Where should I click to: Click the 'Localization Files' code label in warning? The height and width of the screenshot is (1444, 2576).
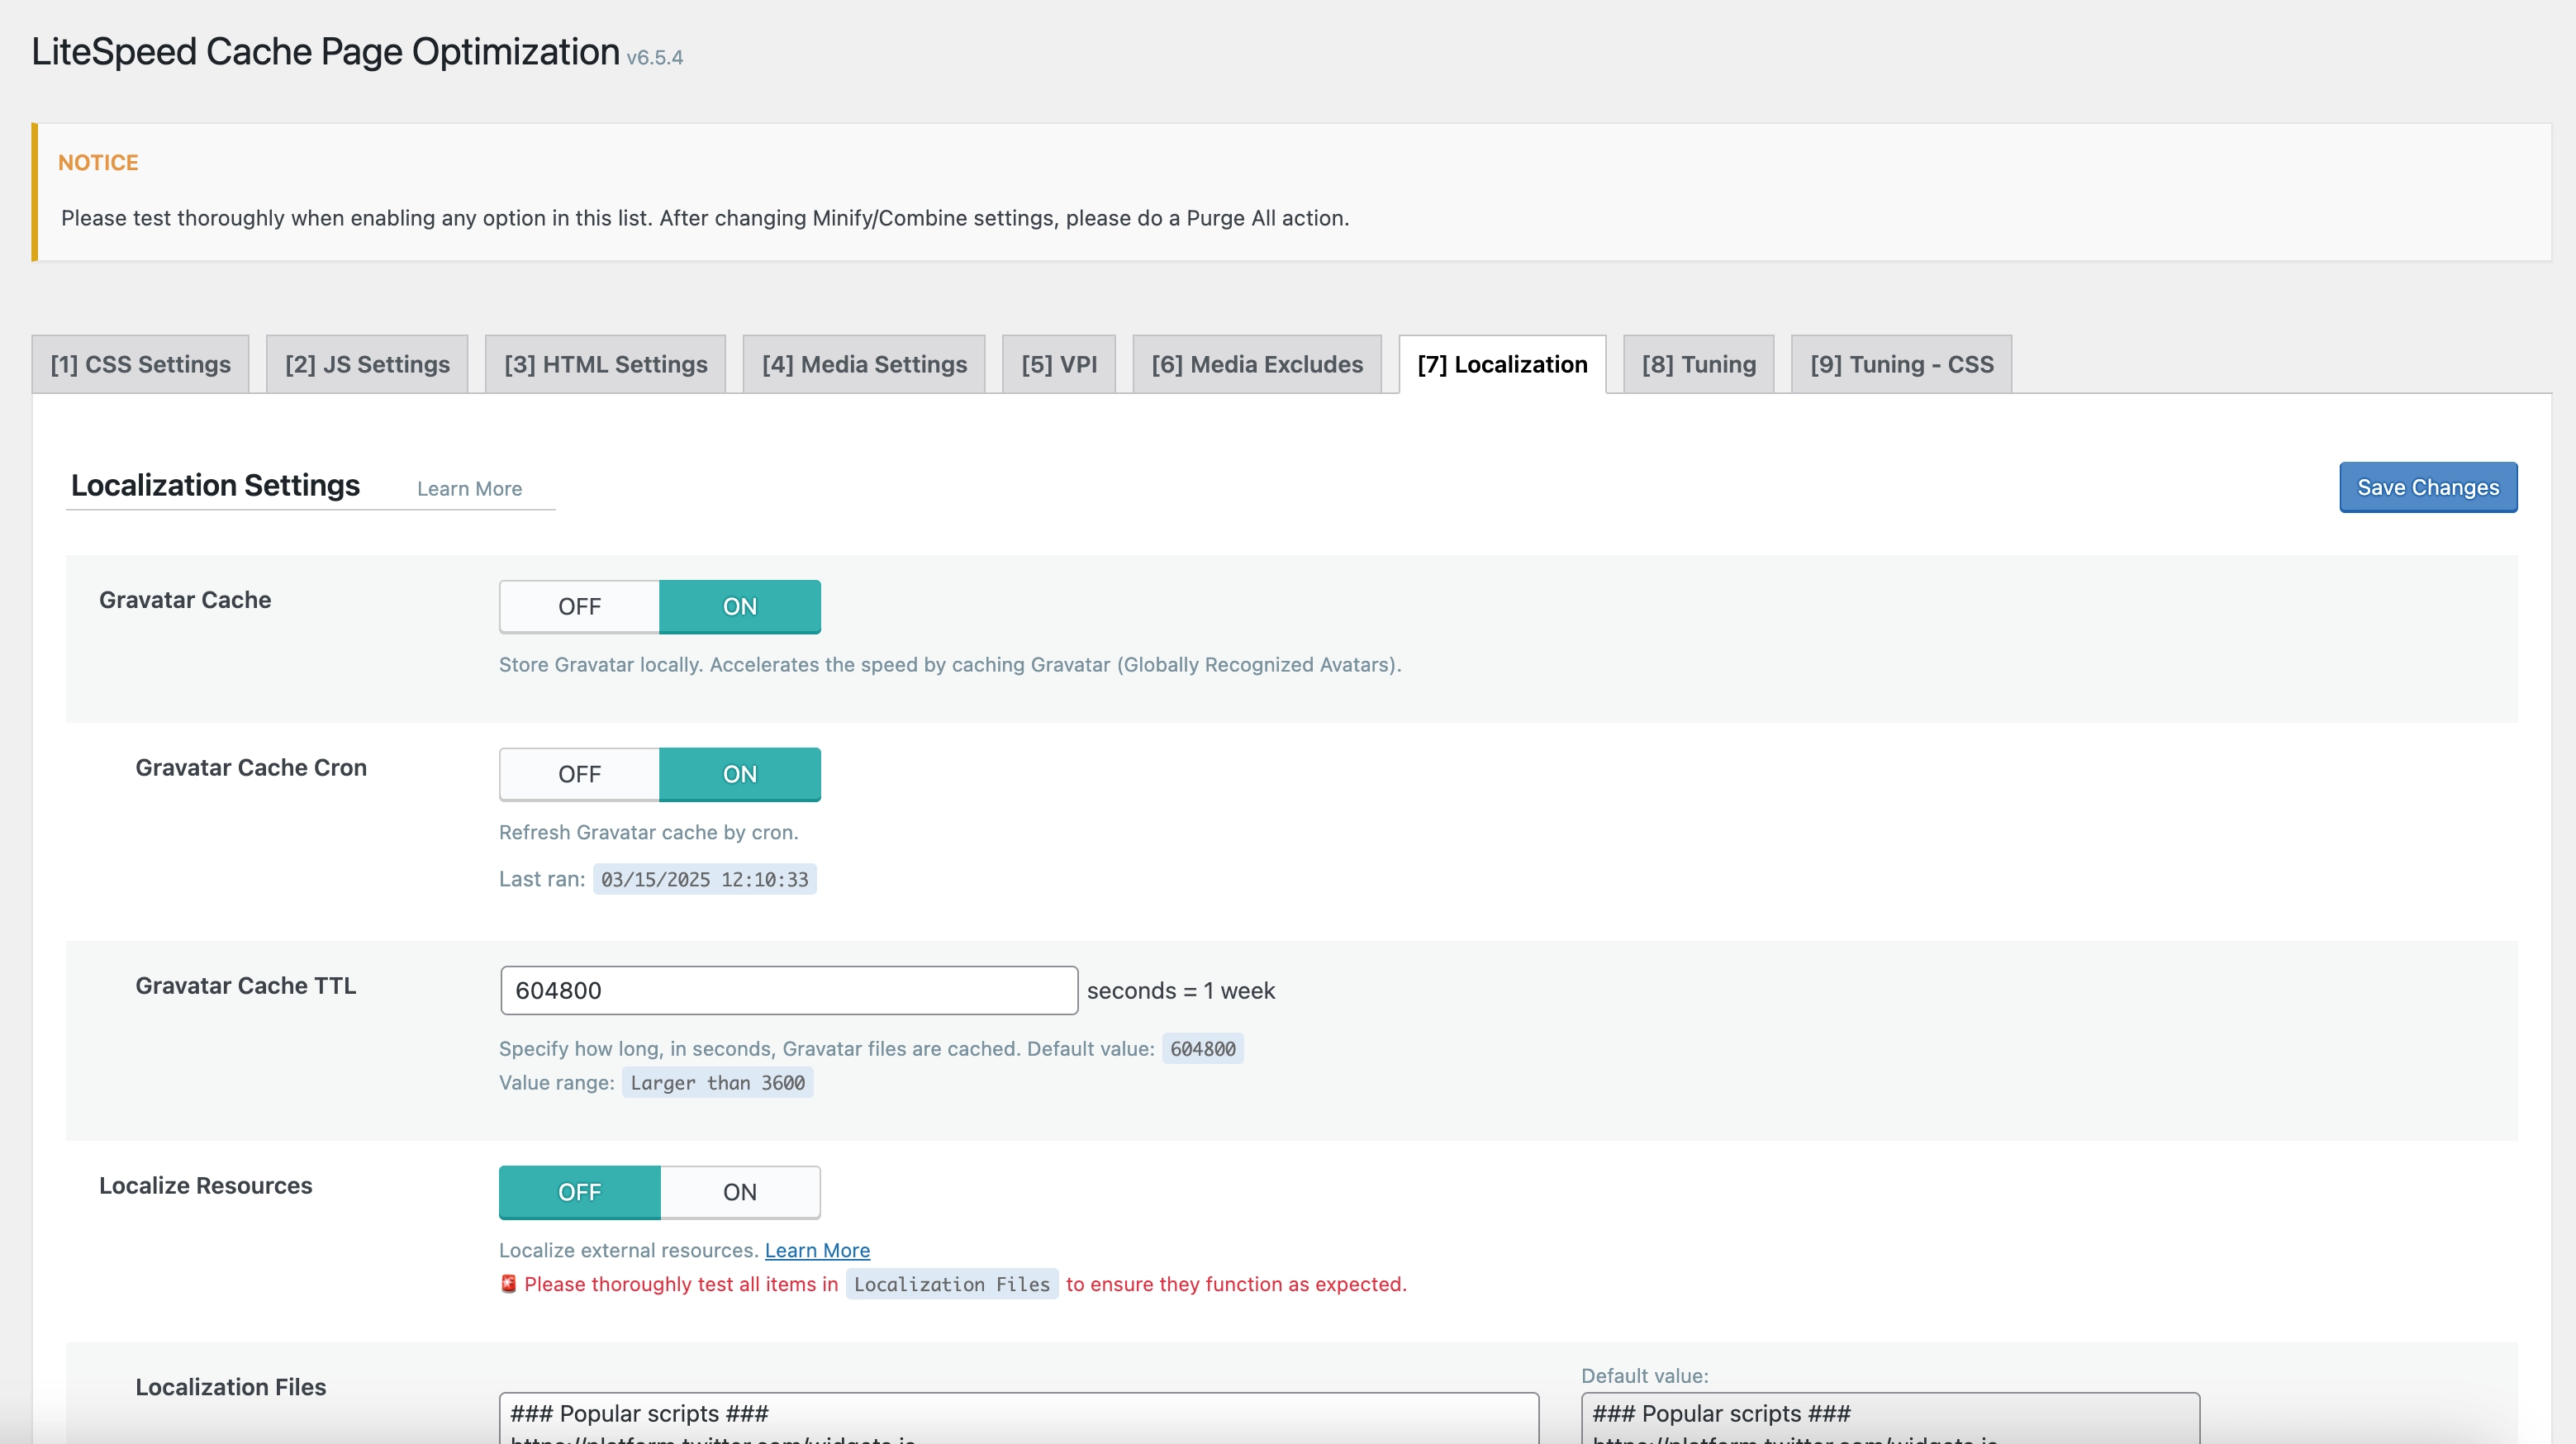[x=952, y=1285]
